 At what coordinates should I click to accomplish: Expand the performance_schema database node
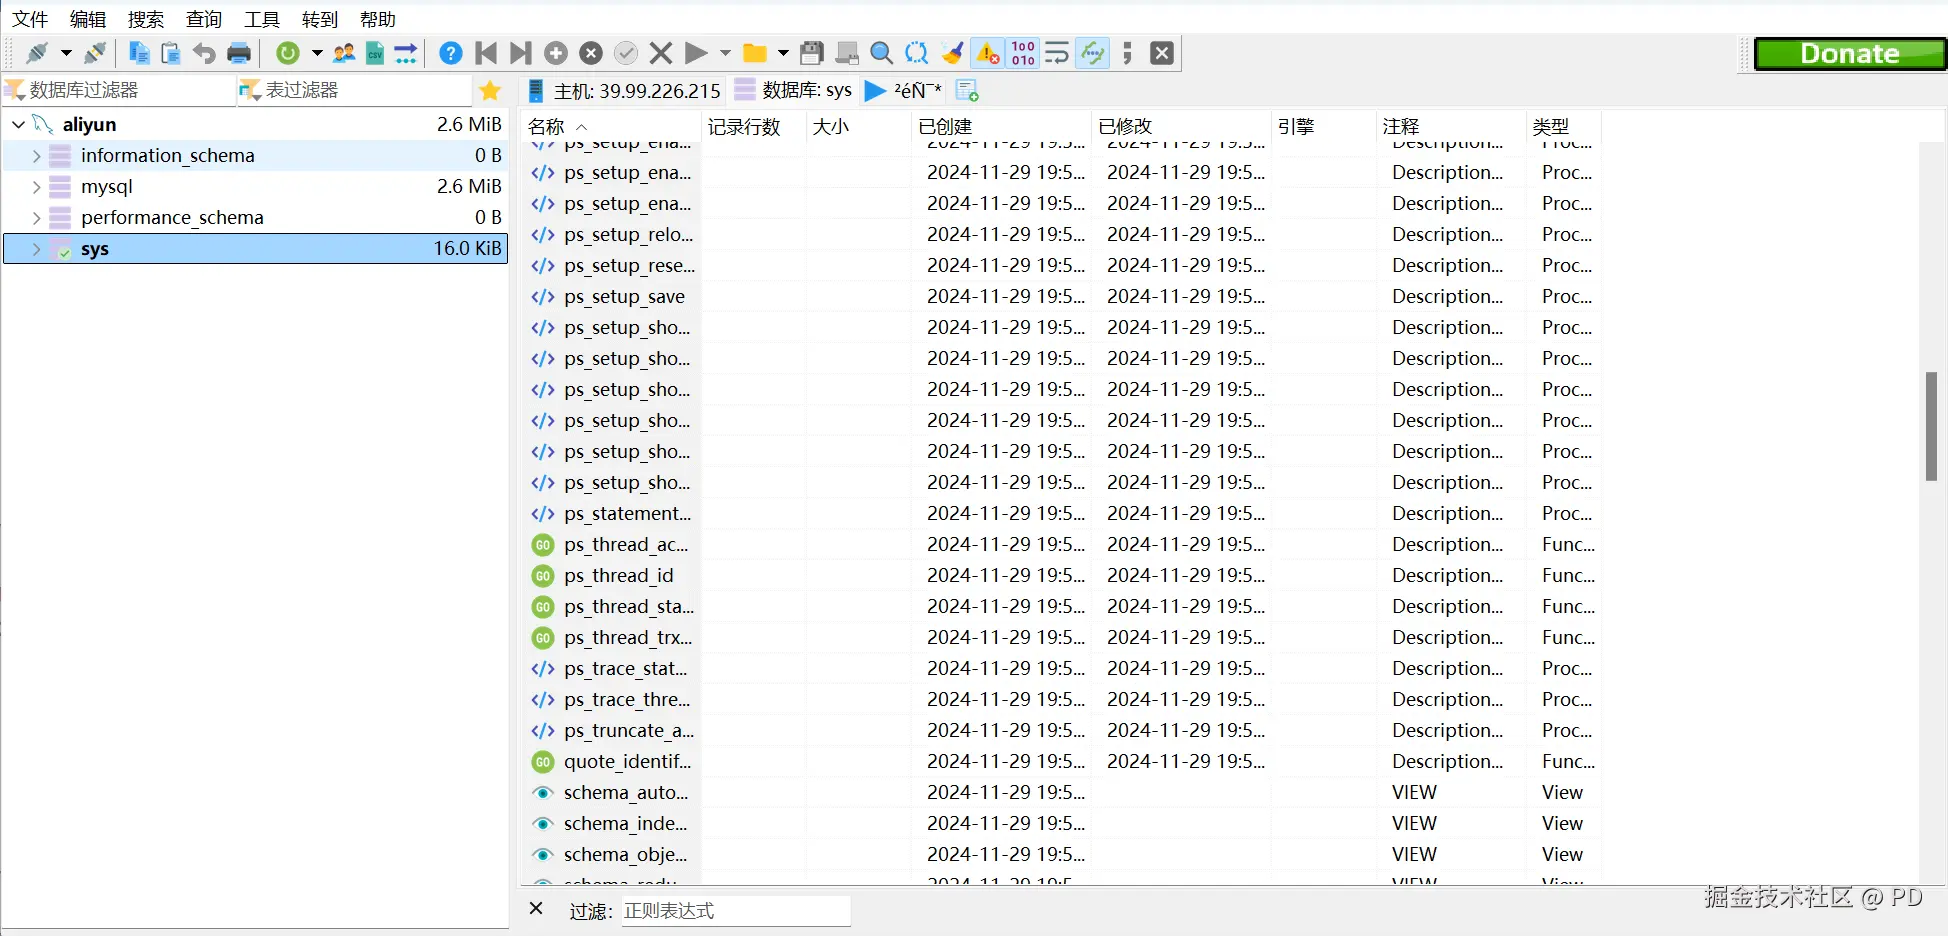pyautogui.click(x=36, y=218)
